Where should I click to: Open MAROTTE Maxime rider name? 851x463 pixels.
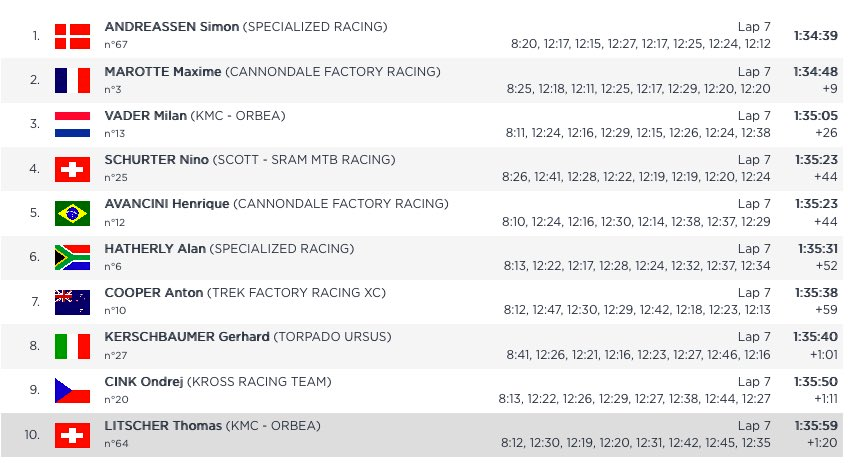tap(163, 72)
